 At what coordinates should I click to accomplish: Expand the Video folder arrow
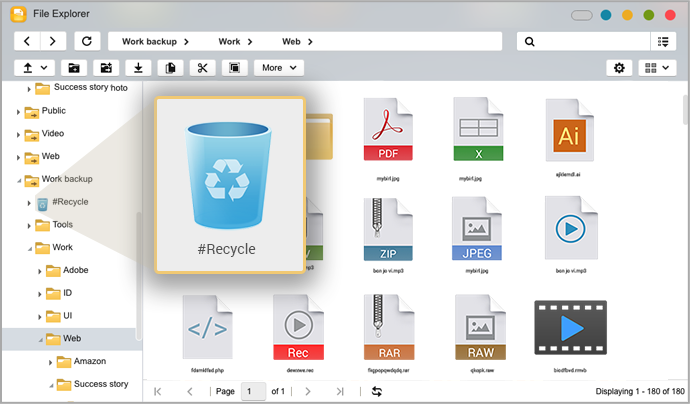tap(18, 135)
